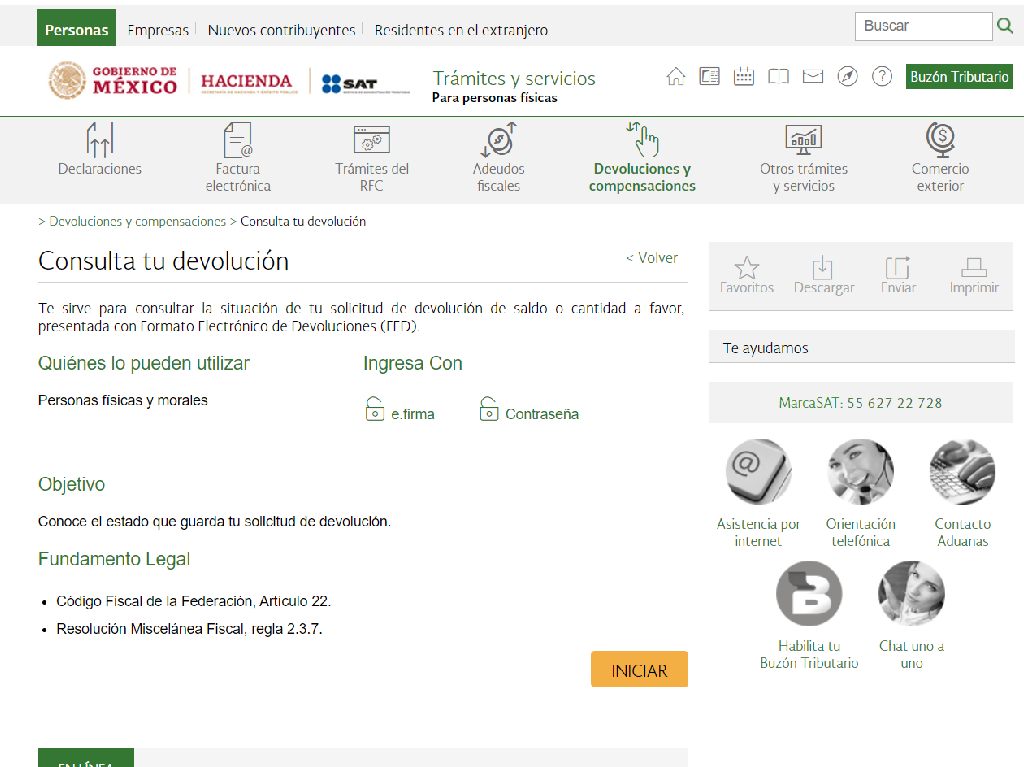1024x767 pixels.
Task: Click the question mark help icon
Action: coord(881,77)
